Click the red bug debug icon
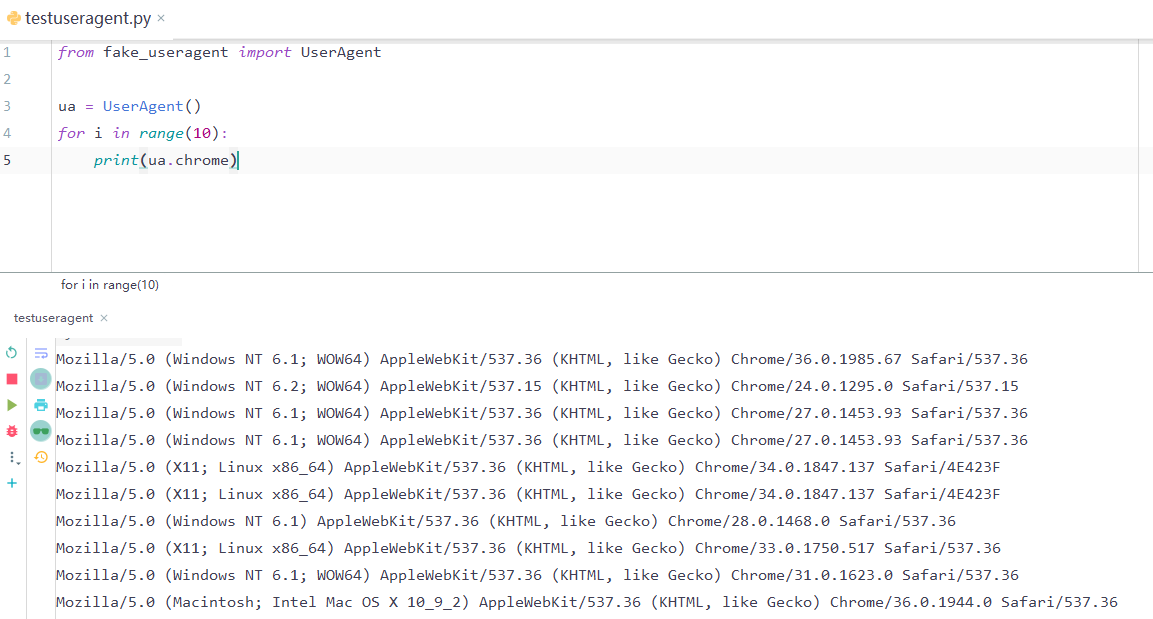This screenshot has height=619, width=1153. coord(11,430)
